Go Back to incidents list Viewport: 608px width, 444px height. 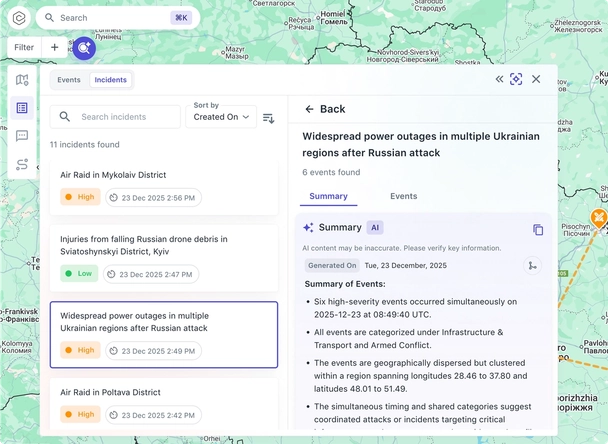click(x=325, y=109)
